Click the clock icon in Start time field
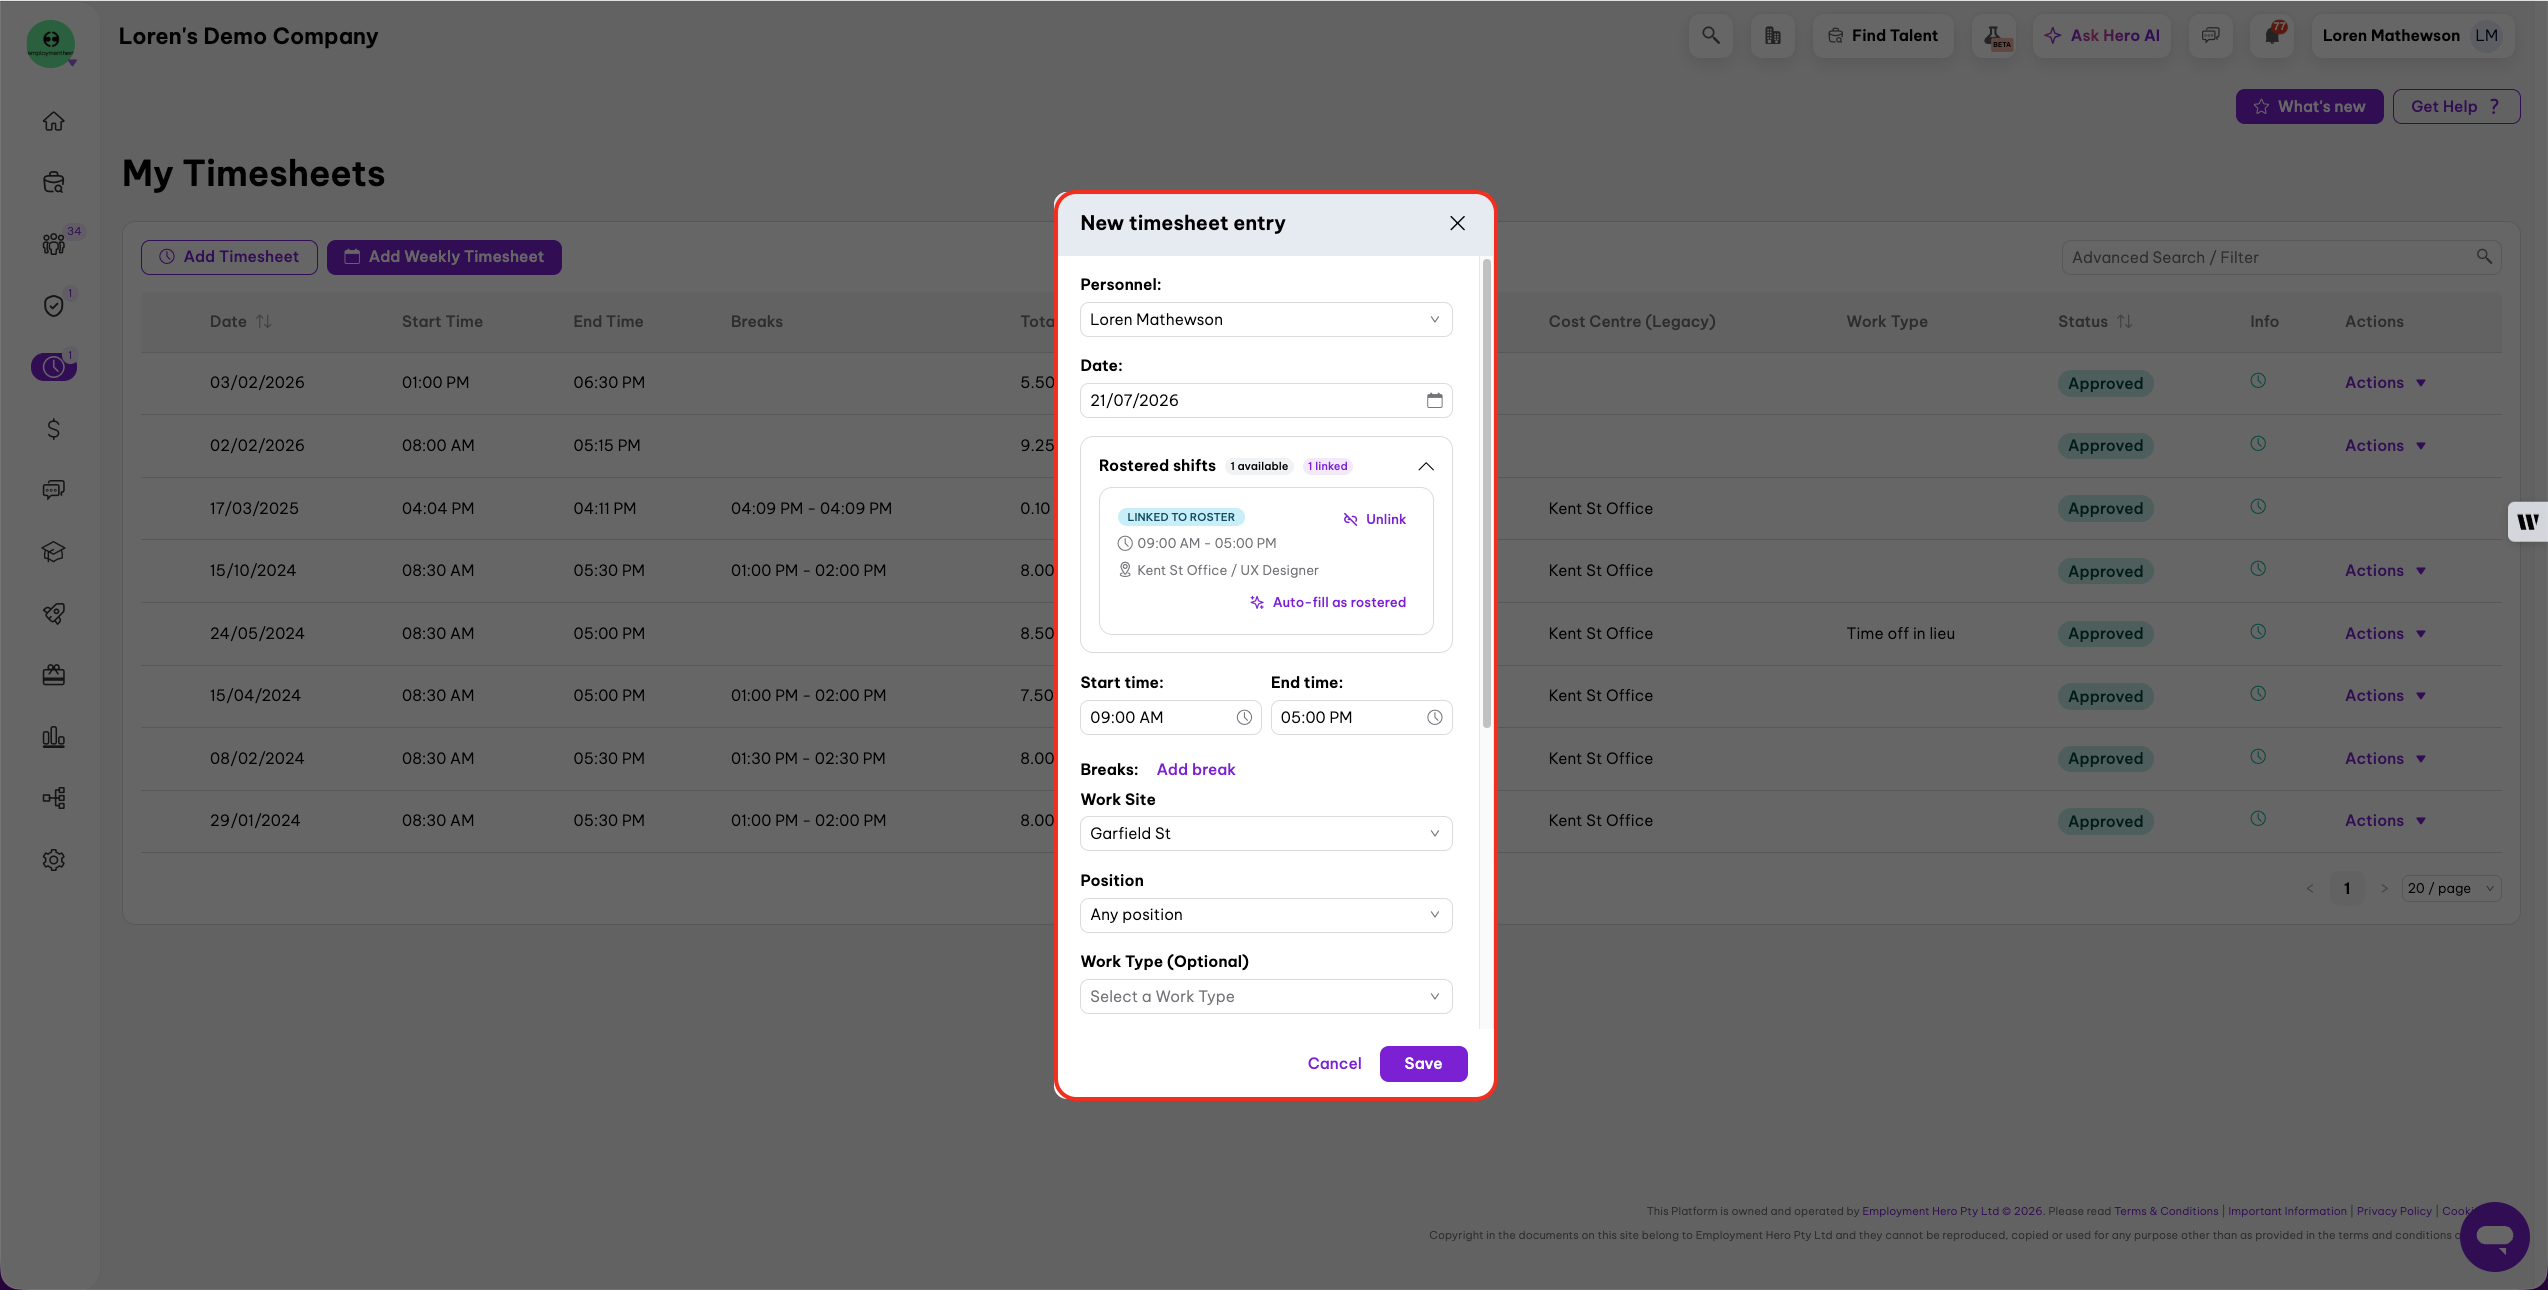The height and width of the screenshot is (1290, 2548). pyautogui.click(x=1244, y=717)
